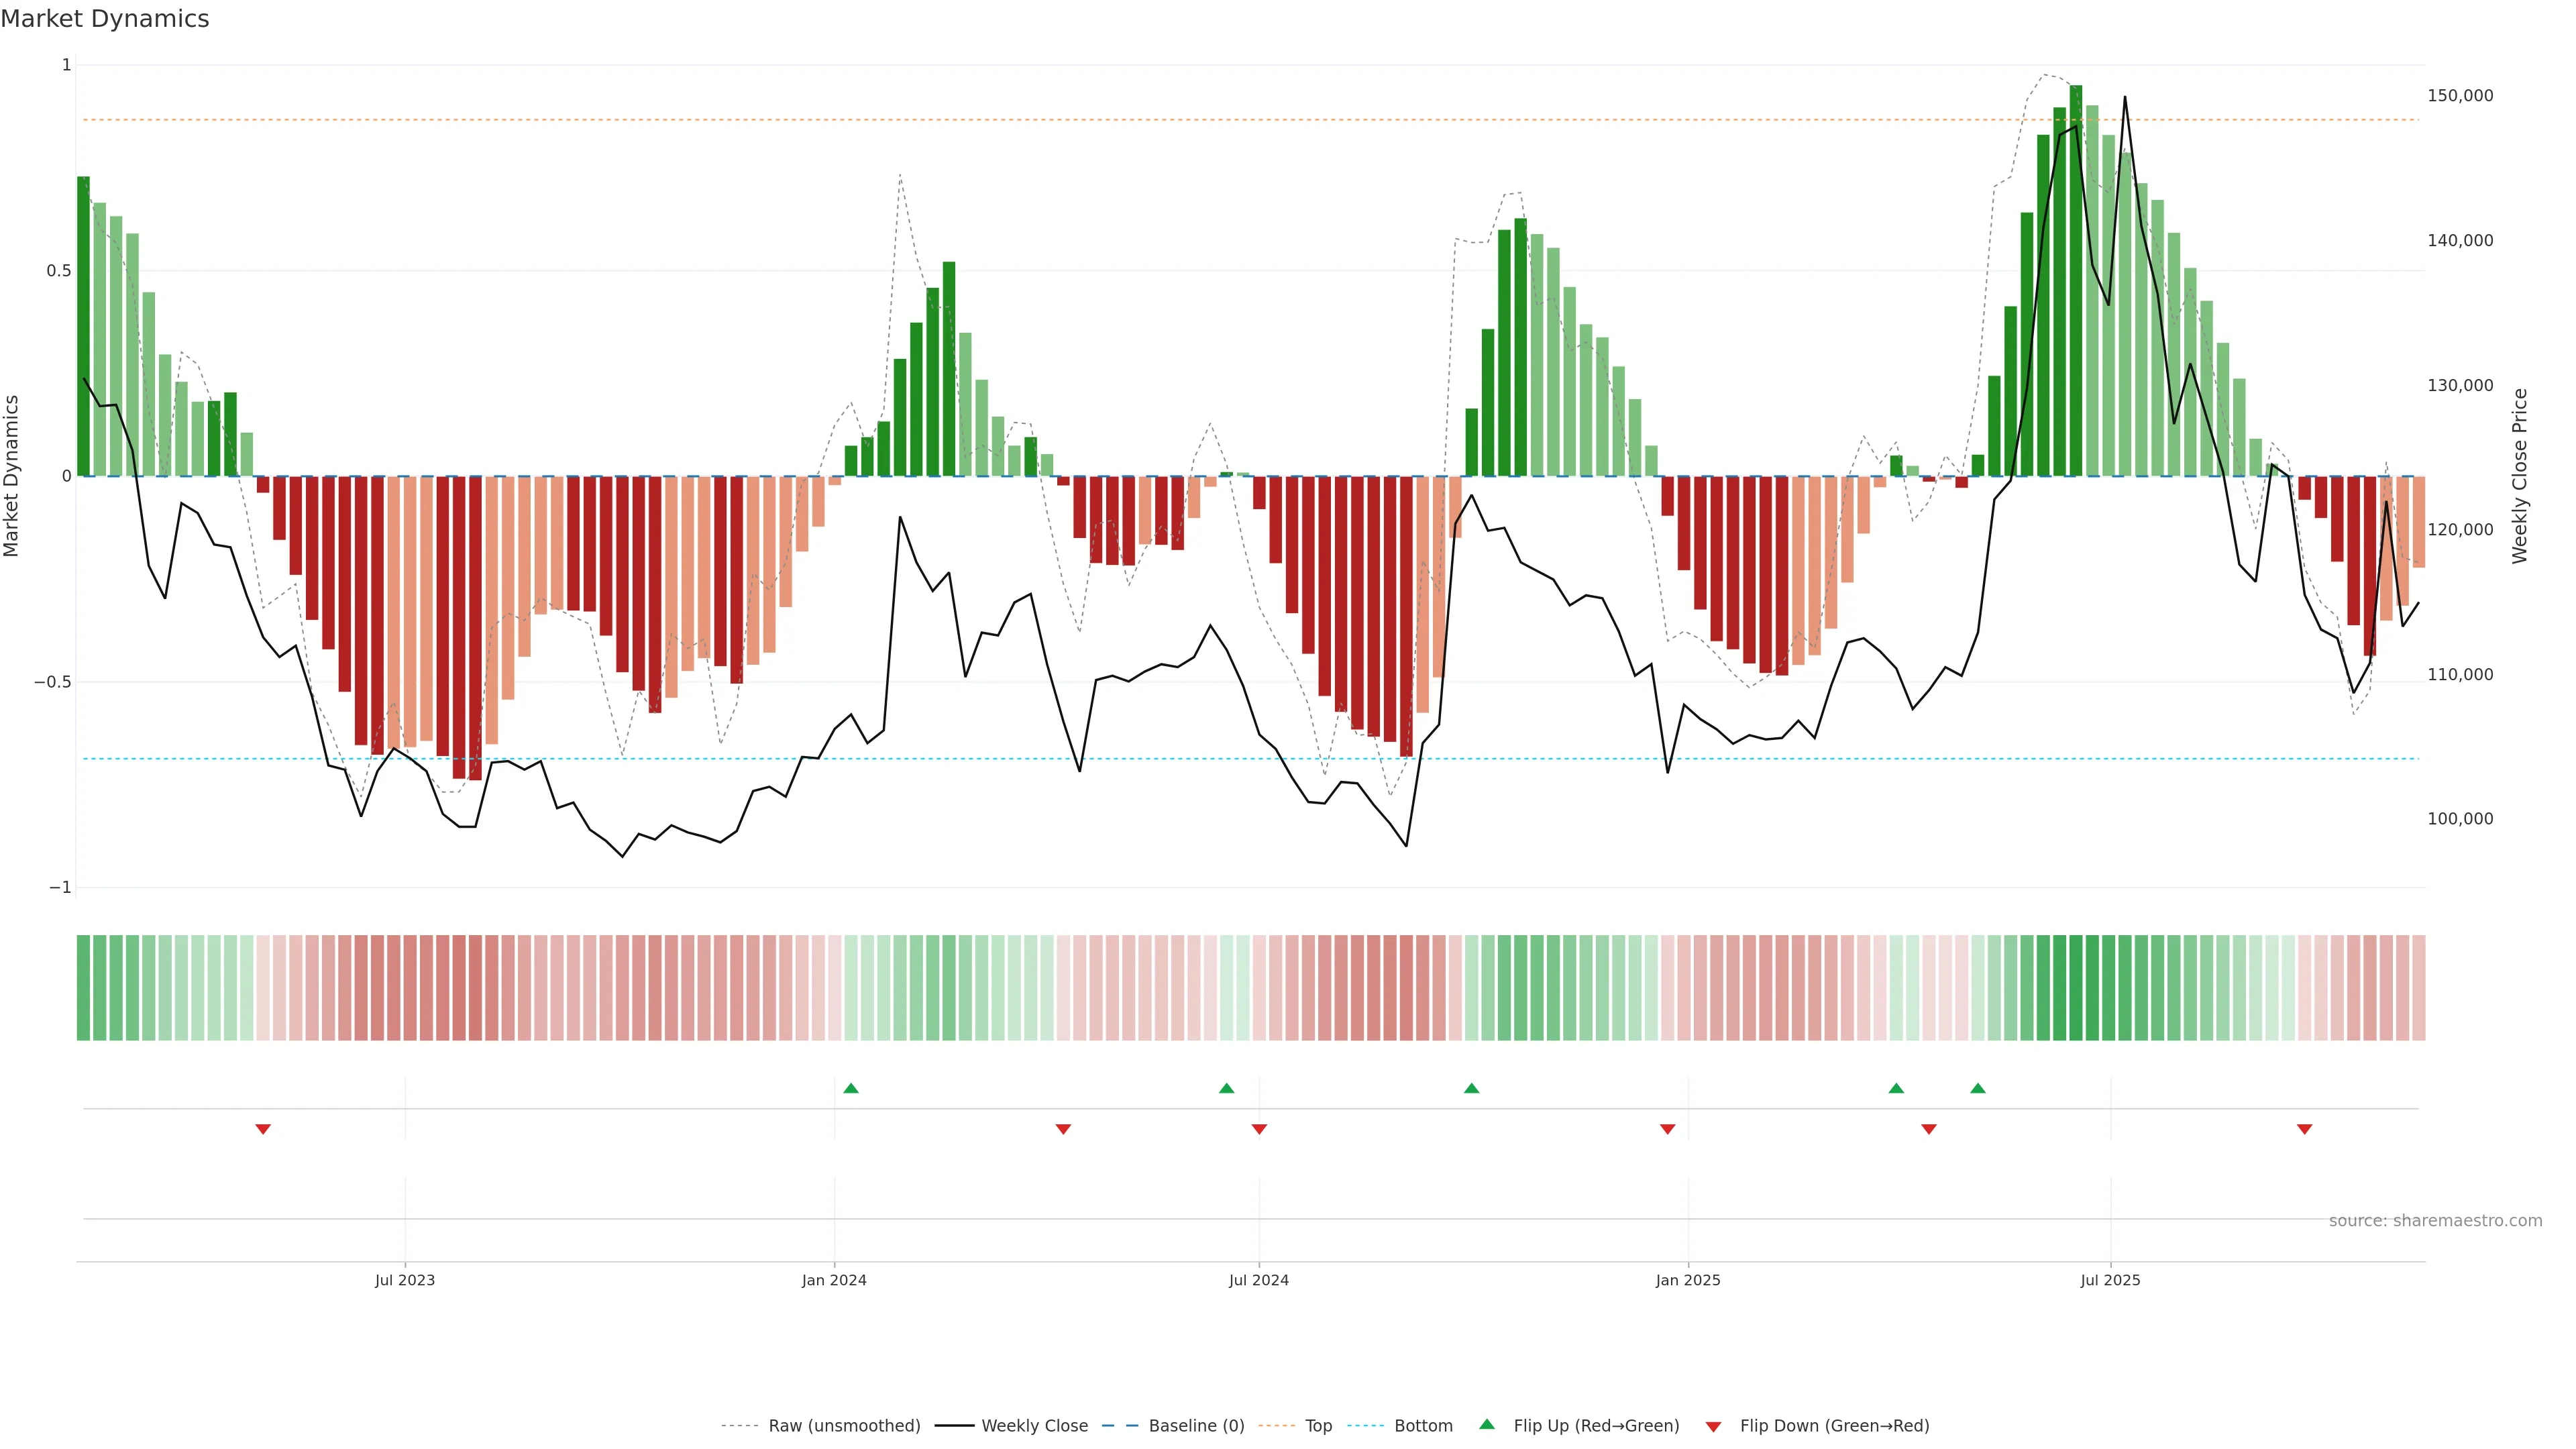Click the red flip-down marker at Jul 2024

click(1259, 1129)
